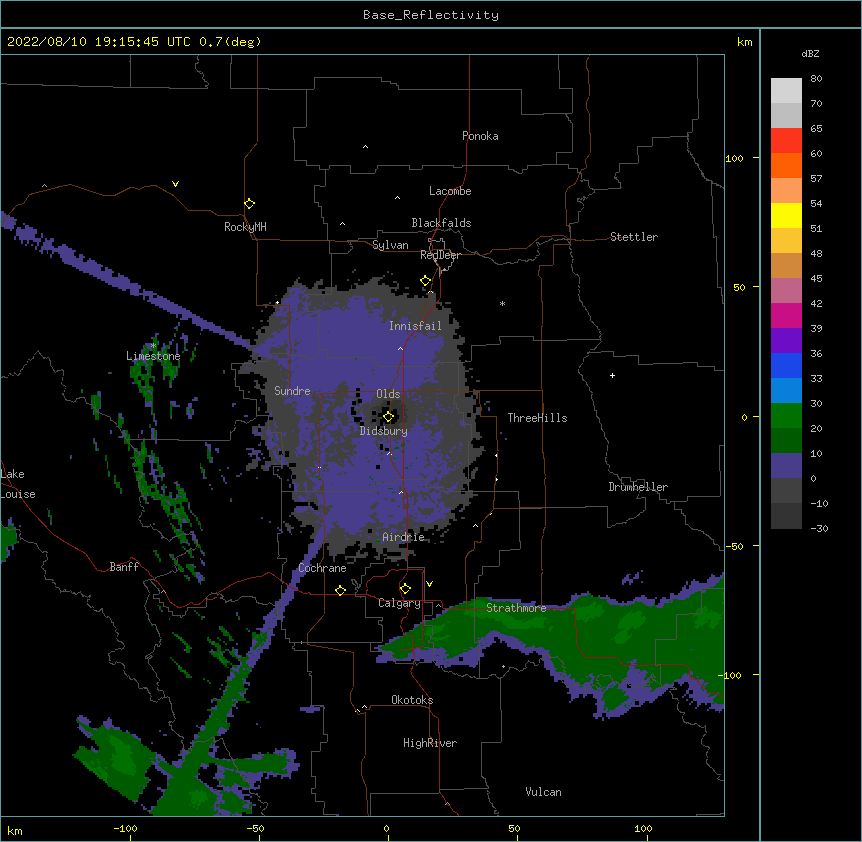
Task: Click the km unit label at bottom left
Action: 15,830
